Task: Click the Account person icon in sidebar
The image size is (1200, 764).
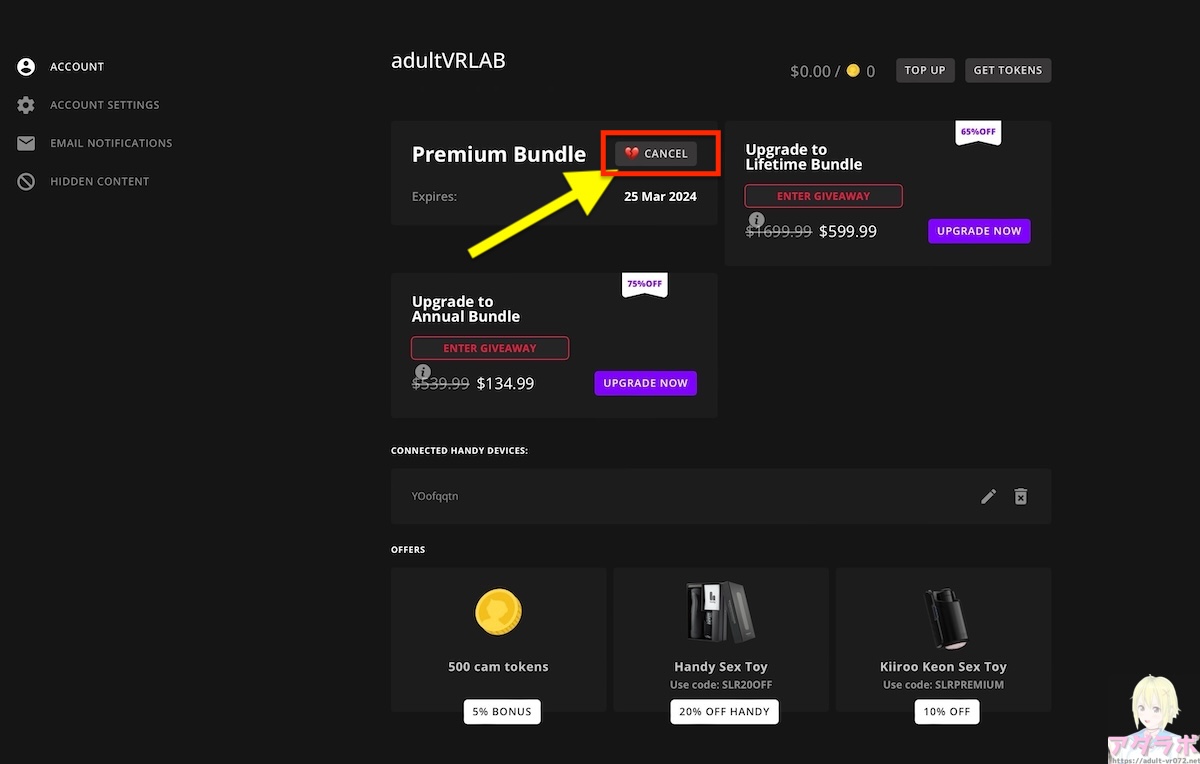Action: 26,67
